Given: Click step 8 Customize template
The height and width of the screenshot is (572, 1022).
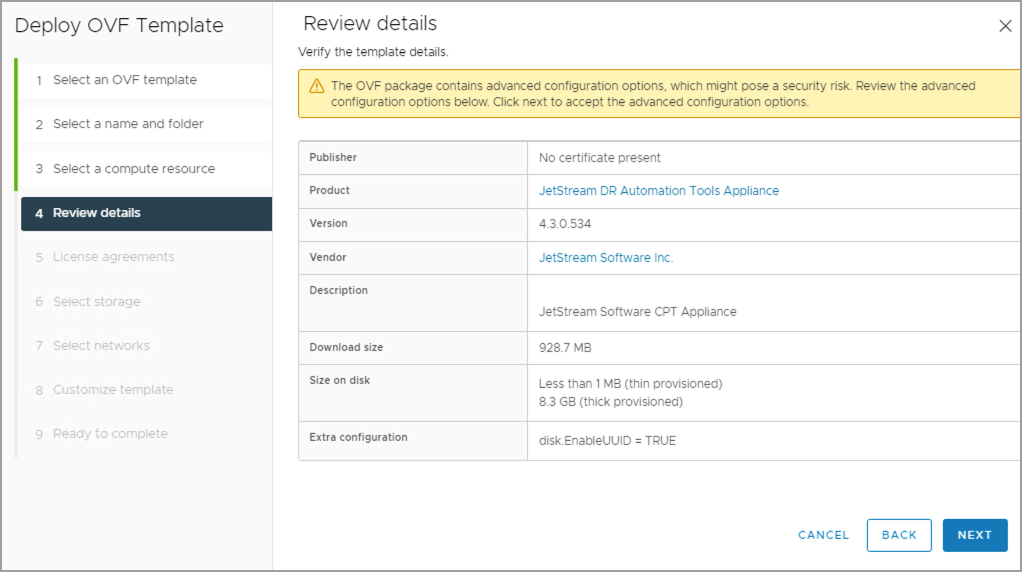Looking at the screenshot, I should pos(112,390).
